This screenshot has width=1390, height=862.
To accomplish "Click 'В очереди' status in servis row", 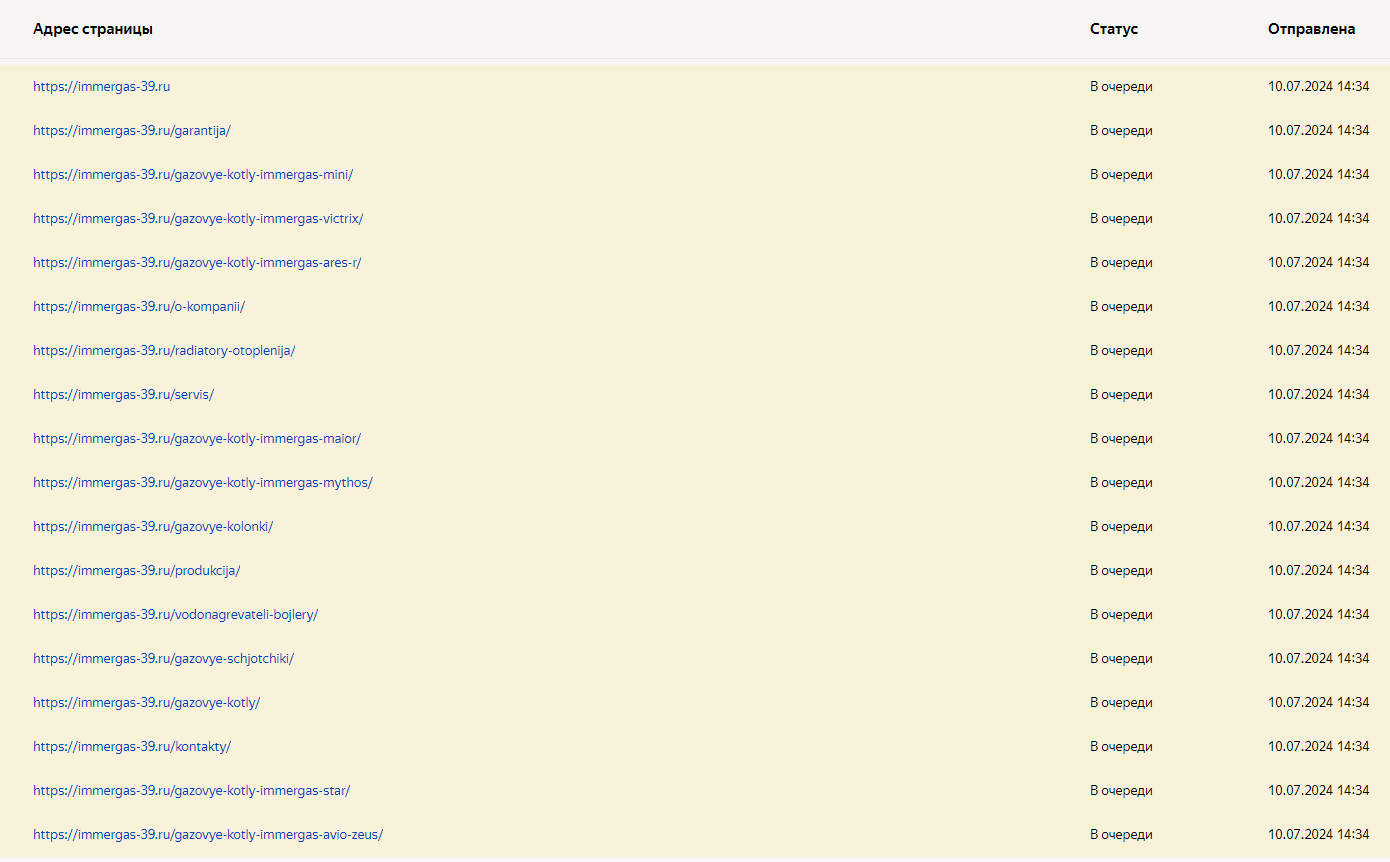I will [1121, 394].
